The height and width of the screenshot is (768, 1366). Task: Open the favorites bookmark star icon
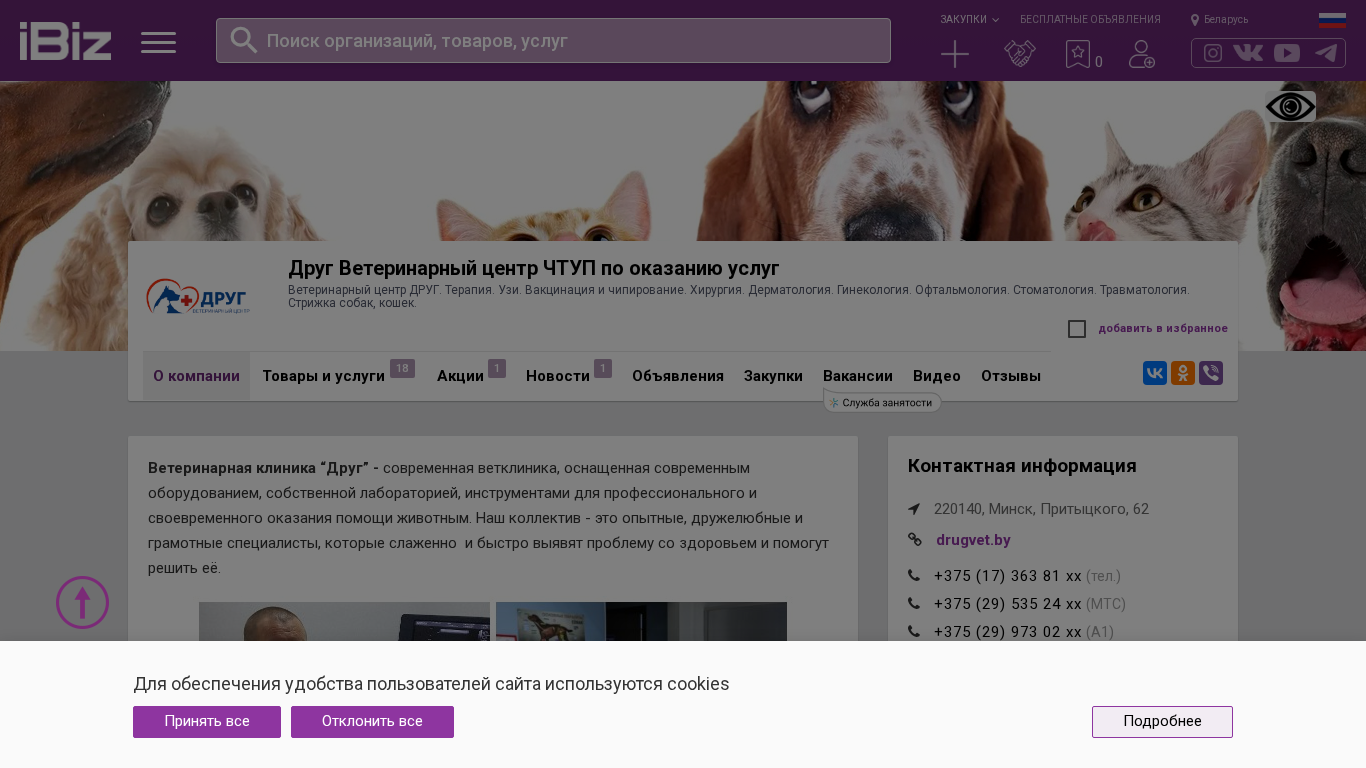(1078, 54)
